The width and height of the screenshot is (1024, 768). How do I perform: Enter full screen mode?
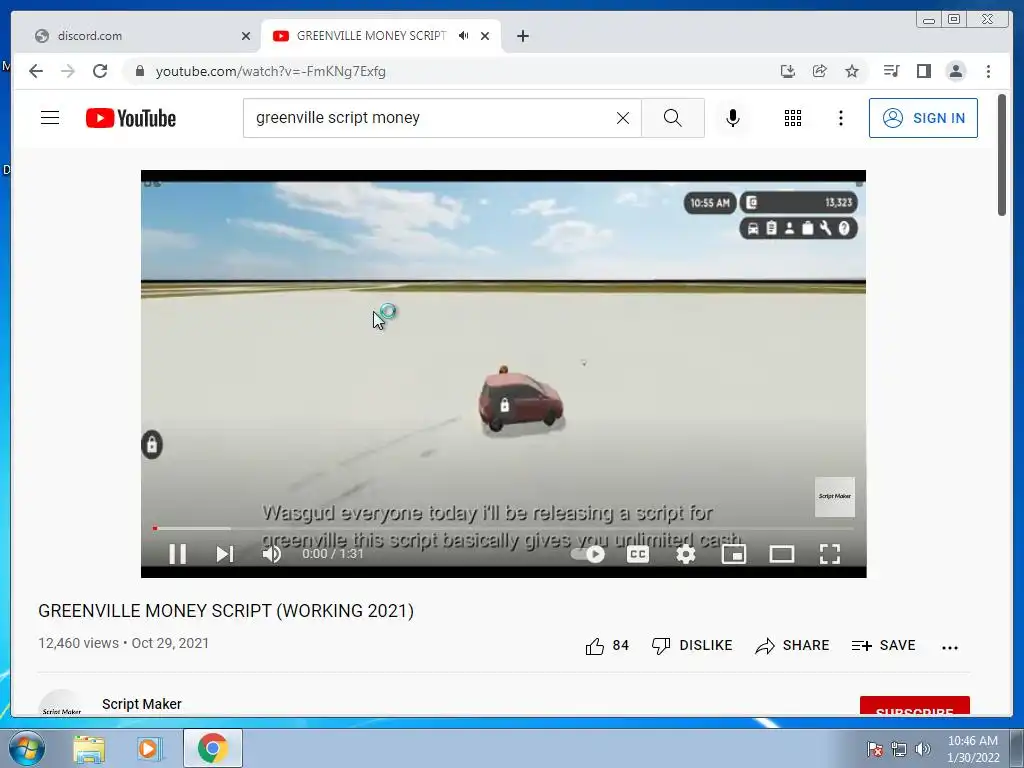(829, 554)
